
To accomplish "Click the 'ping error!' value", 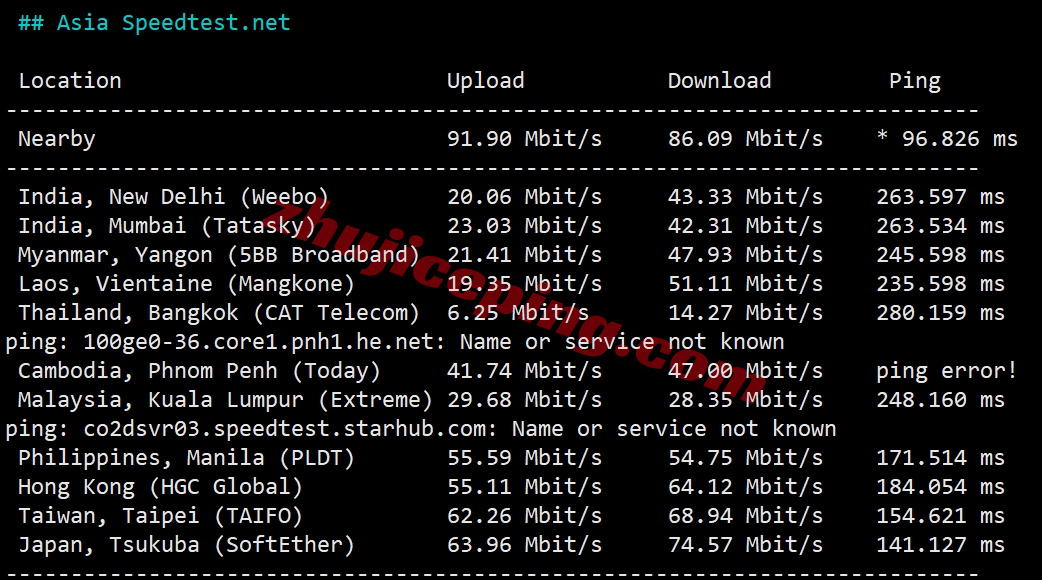I will point(946,371).
